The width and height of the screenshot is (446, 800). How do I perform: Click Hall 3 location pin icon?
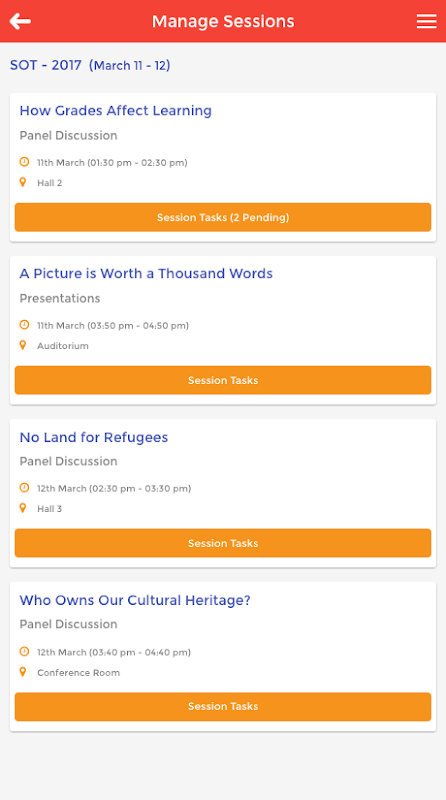(23, 508)
